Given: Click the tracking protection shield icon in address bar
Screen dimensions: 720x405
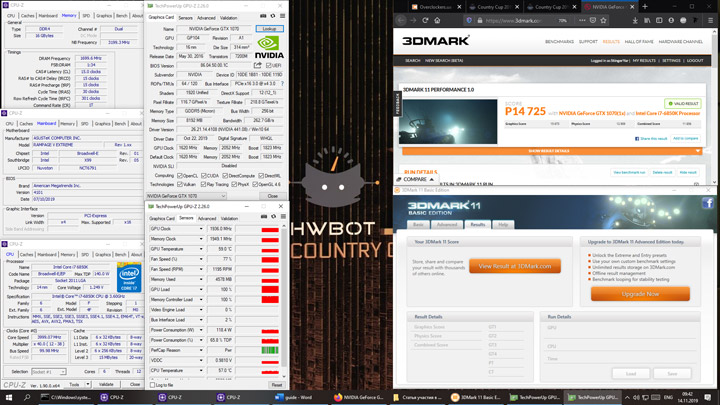Looking at the screenshot, I should 469,20.
